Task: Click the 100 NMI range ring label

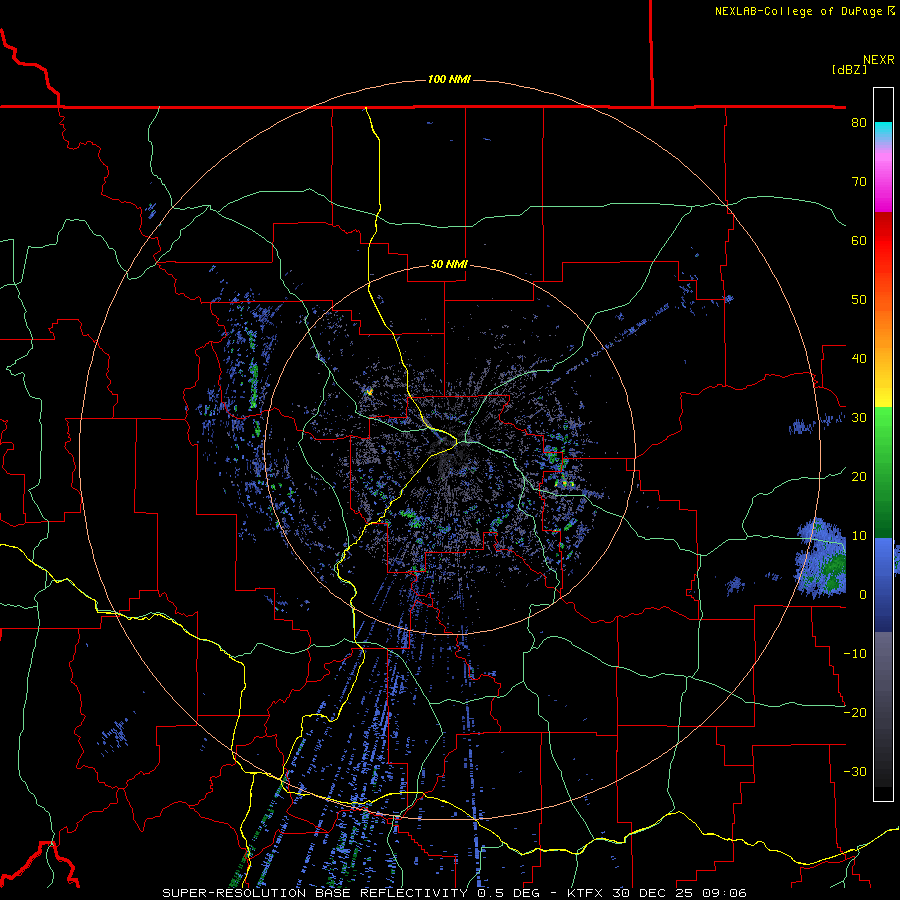Action: coord(449,79)
